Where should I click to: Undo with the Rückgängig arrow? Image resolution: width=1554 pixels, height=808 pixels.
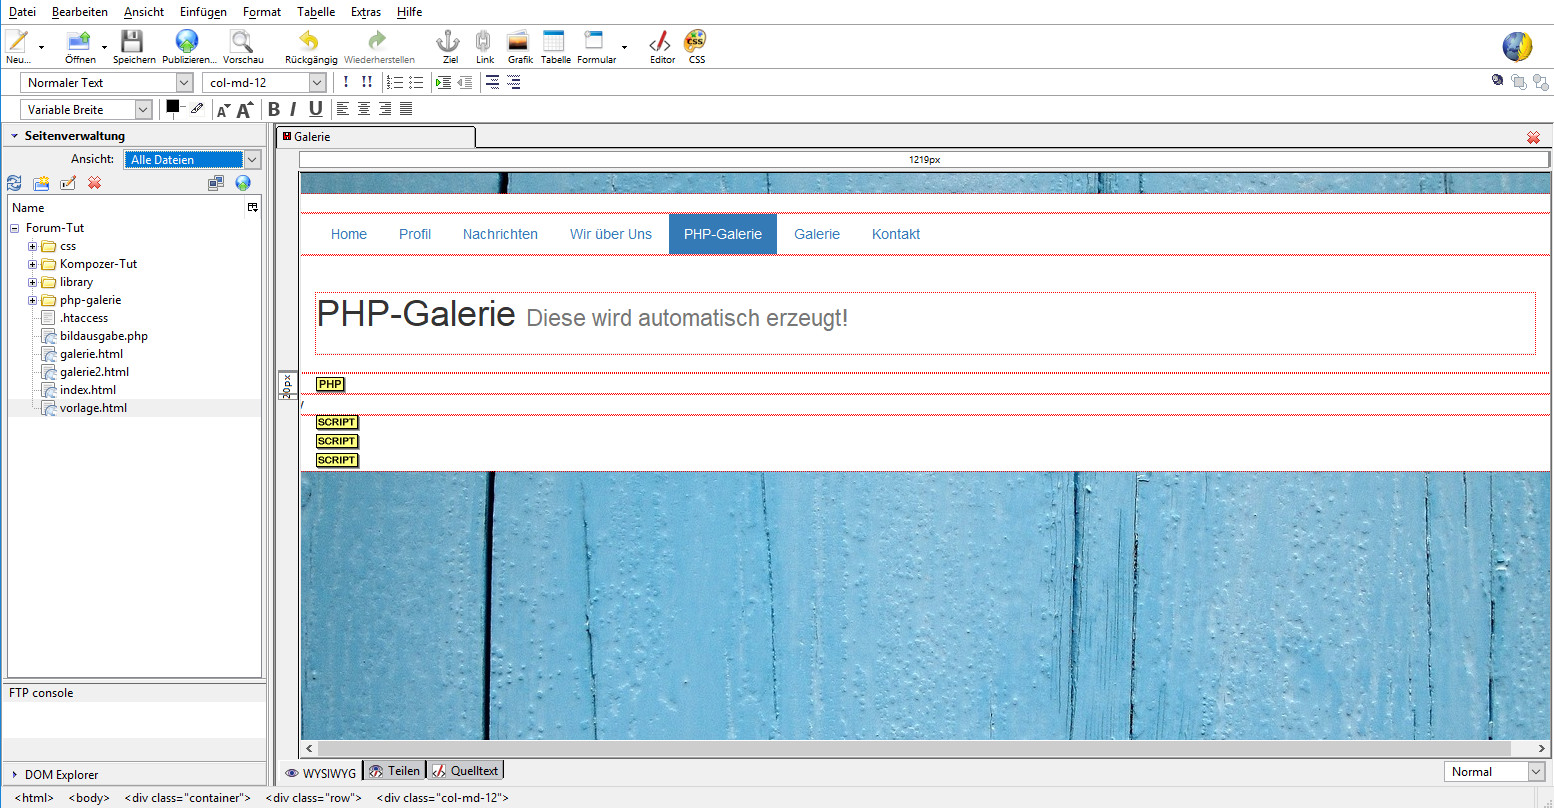tap(310, 41)
